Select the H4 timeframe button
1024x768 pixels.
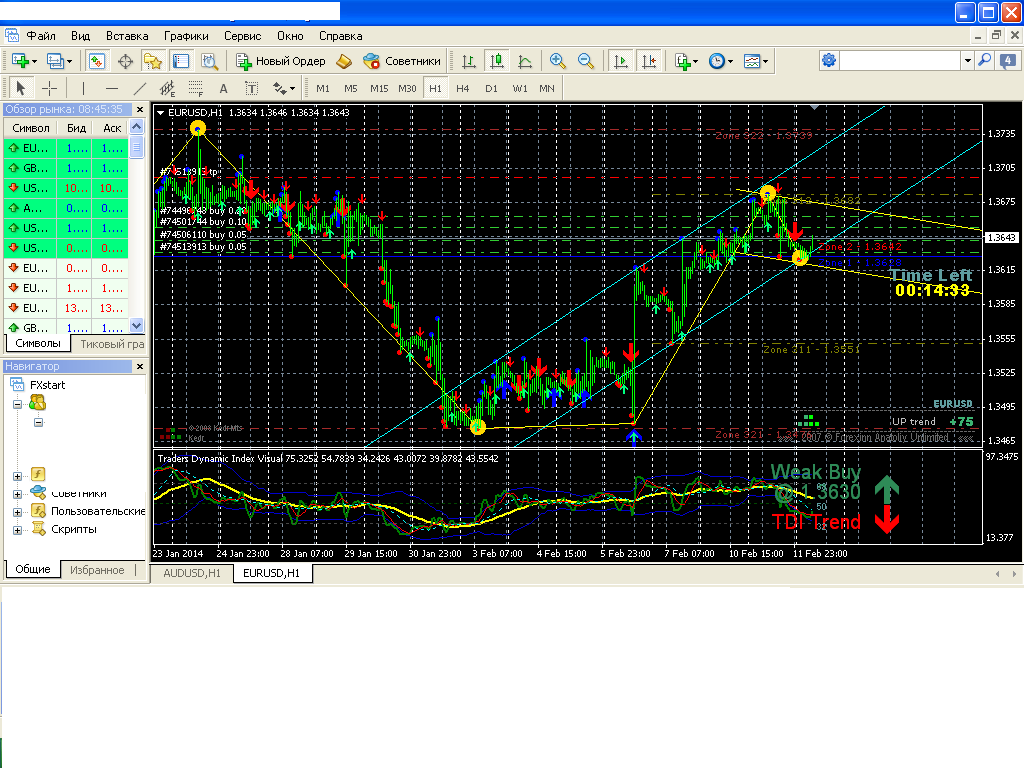pyautogui.click(x=463, y=88)
